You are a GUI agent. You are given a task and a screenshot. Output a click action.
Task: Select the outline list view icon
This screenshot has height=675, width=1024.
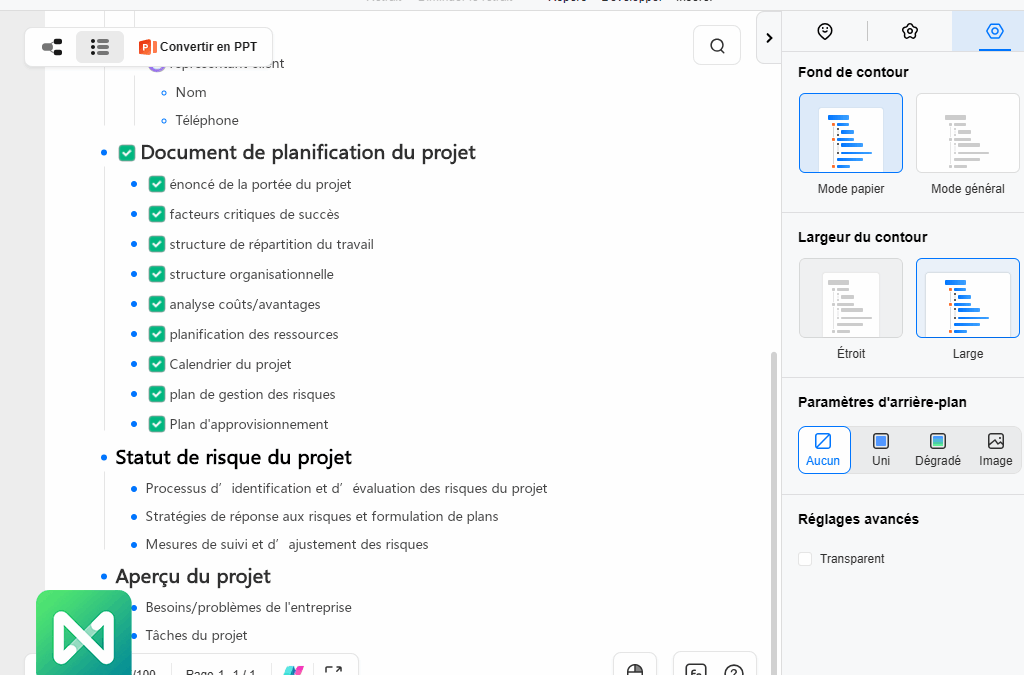tap(100, 47)
